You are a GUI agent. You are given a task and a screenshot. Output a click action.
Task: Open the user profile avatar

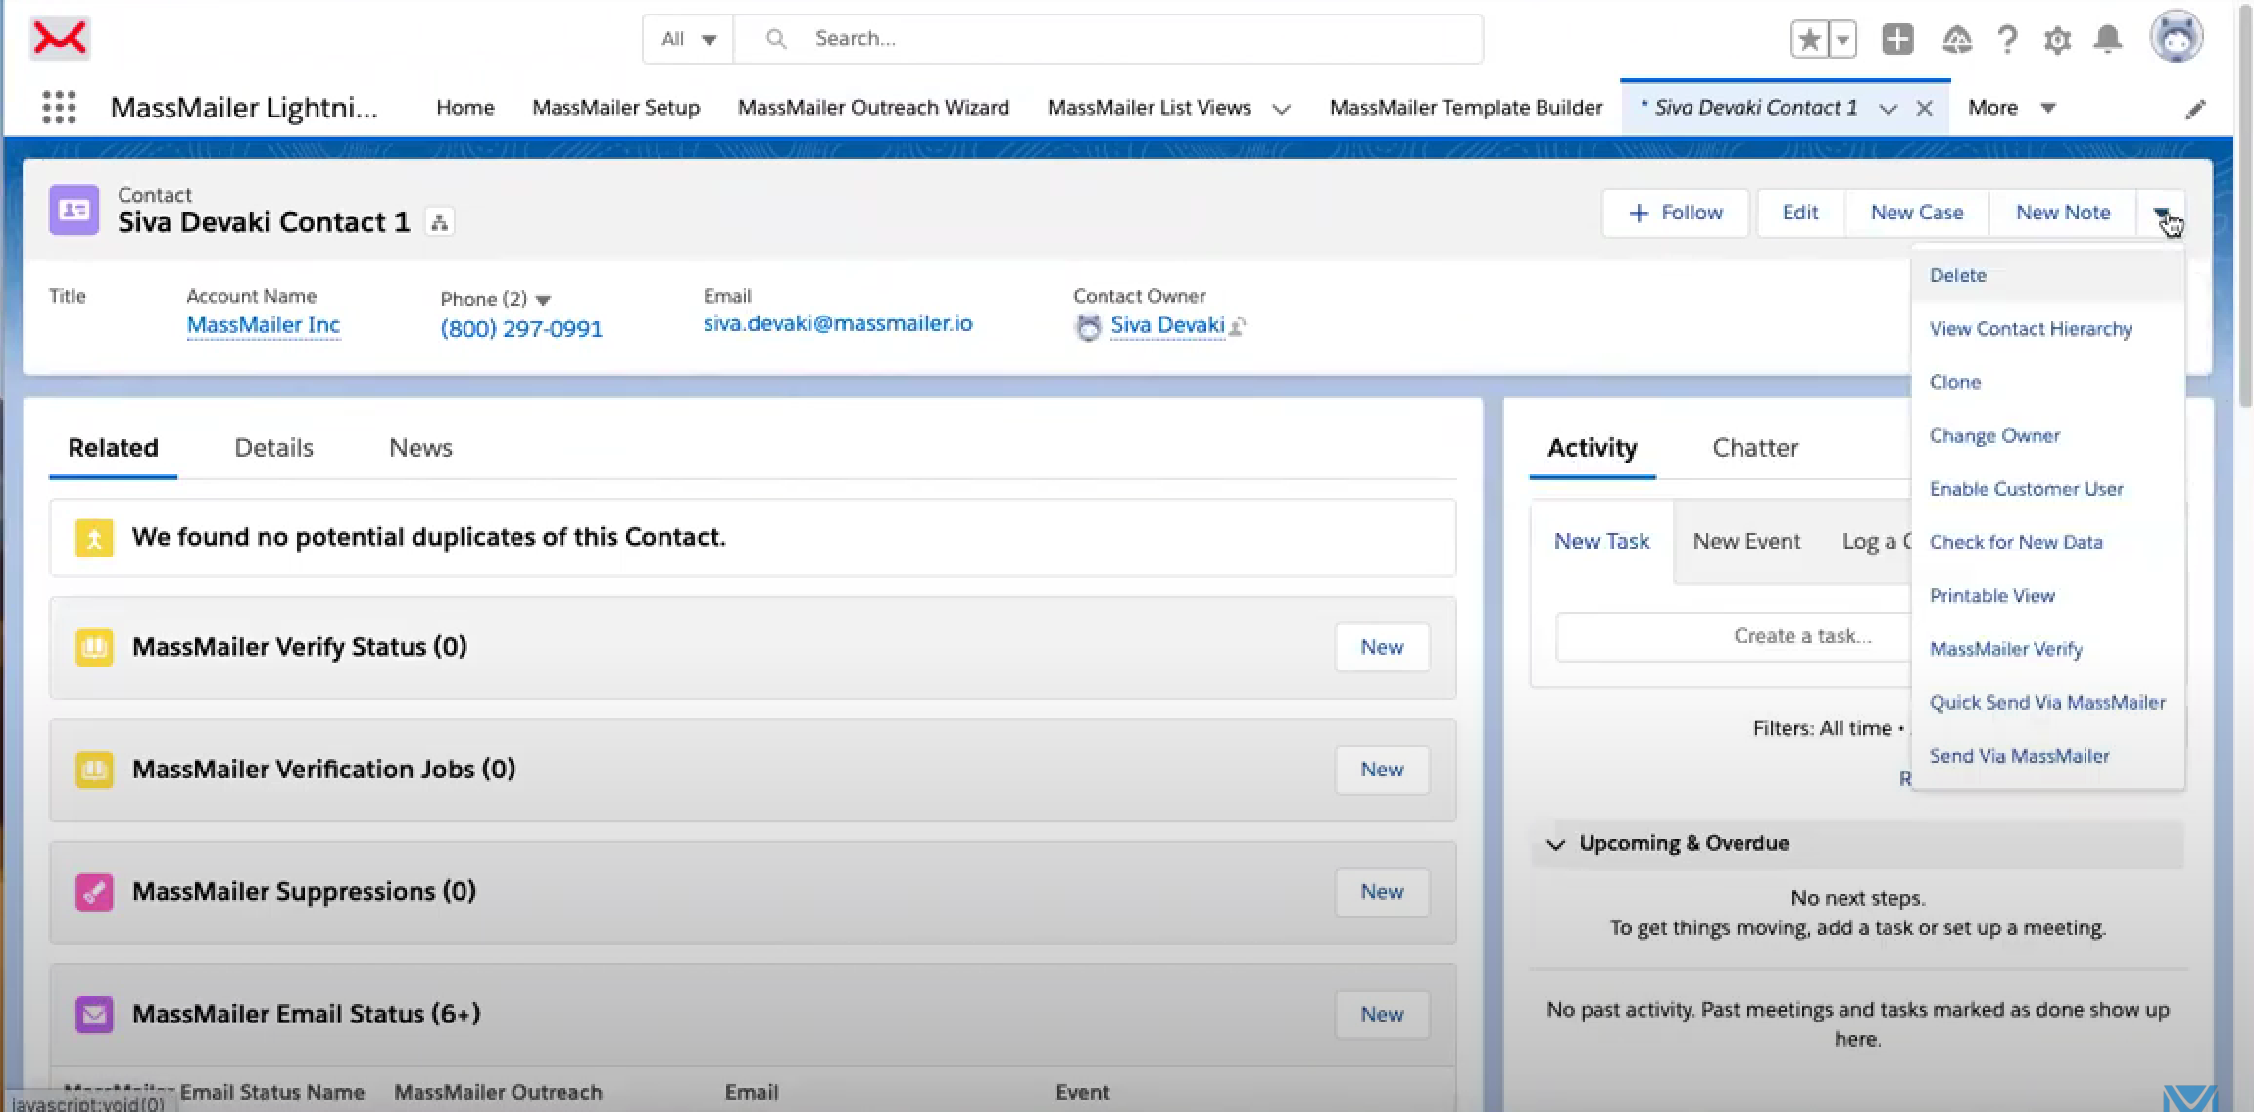pyautogui.click(x=2177, y=38)
